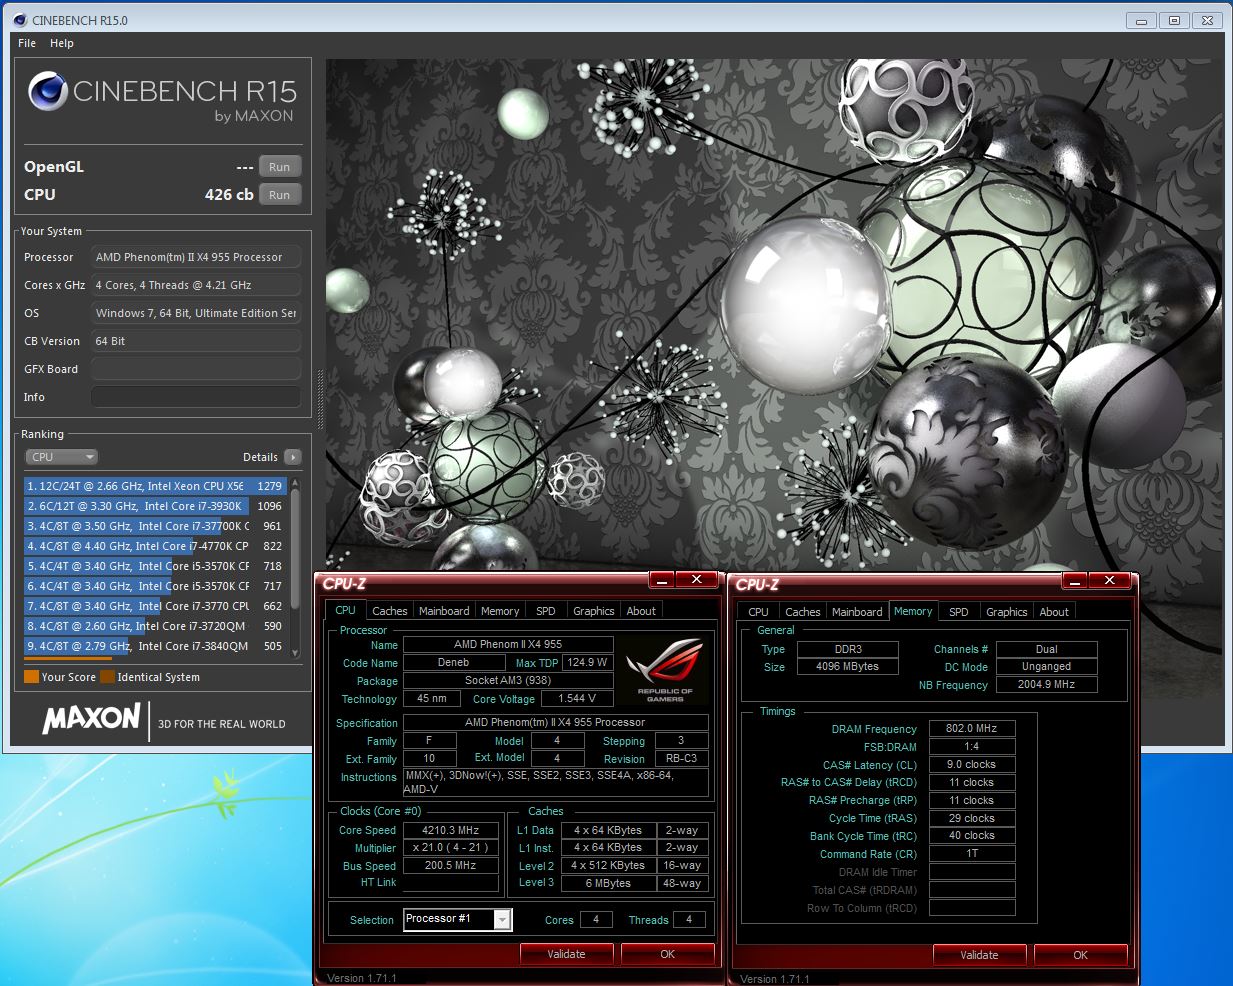Click the ranking list scroll-up arrow

(295, 484)
